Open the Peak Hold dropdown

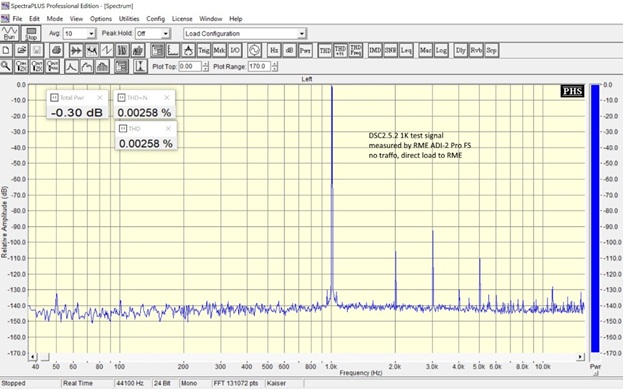coord(166,34)
